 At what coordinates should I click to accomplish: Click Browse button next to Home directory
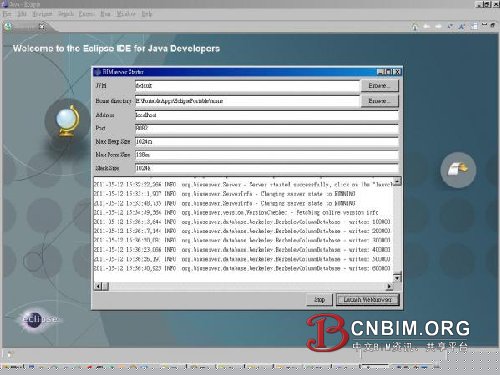click(379, 101)
